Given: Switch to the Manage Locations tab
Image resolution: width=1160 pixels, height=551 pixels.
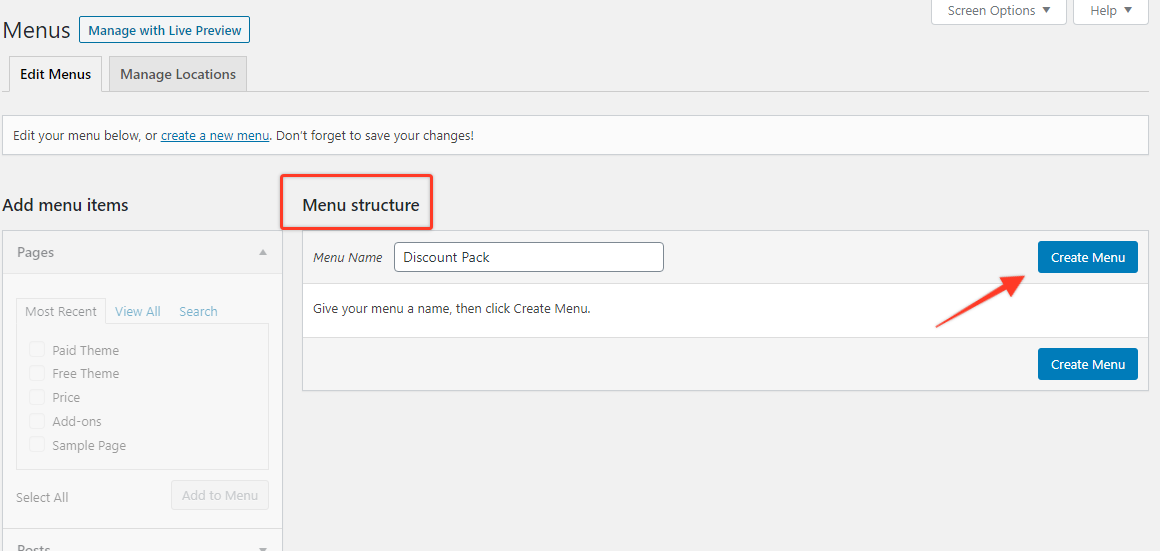Looking at the screenshot, I should 178,74.
